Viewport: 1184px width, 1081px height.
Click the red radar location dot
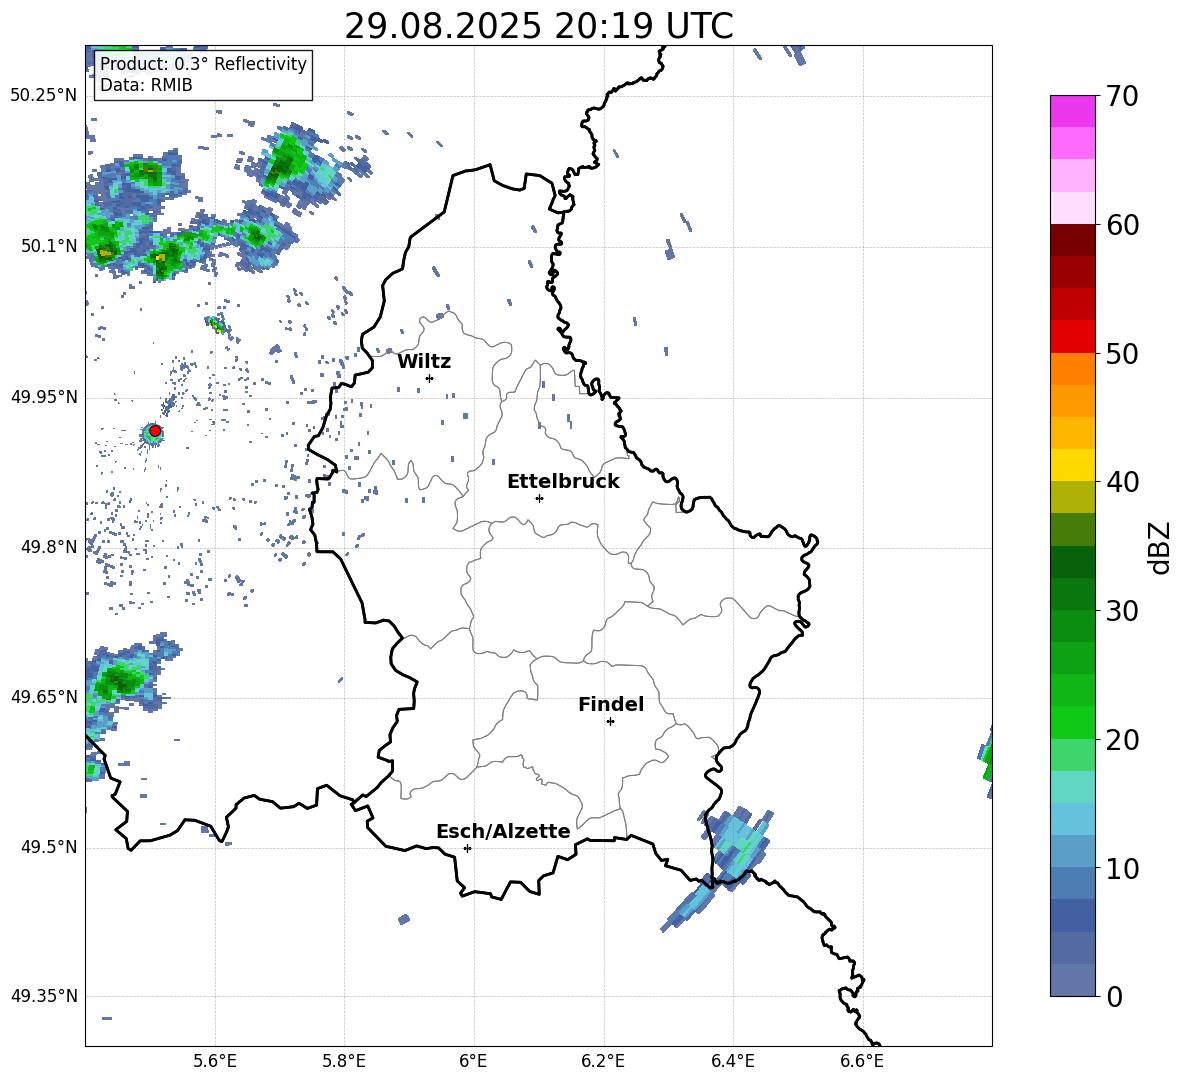point(155,431)
